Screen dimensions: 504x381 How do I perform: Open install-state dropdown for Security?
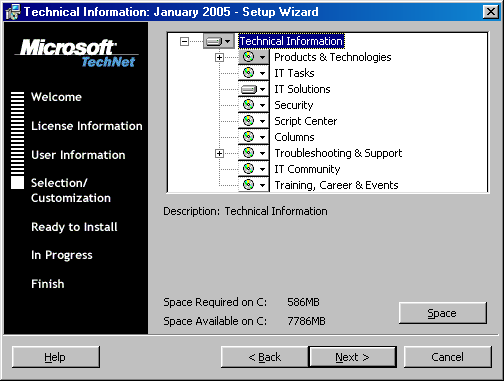254,105
